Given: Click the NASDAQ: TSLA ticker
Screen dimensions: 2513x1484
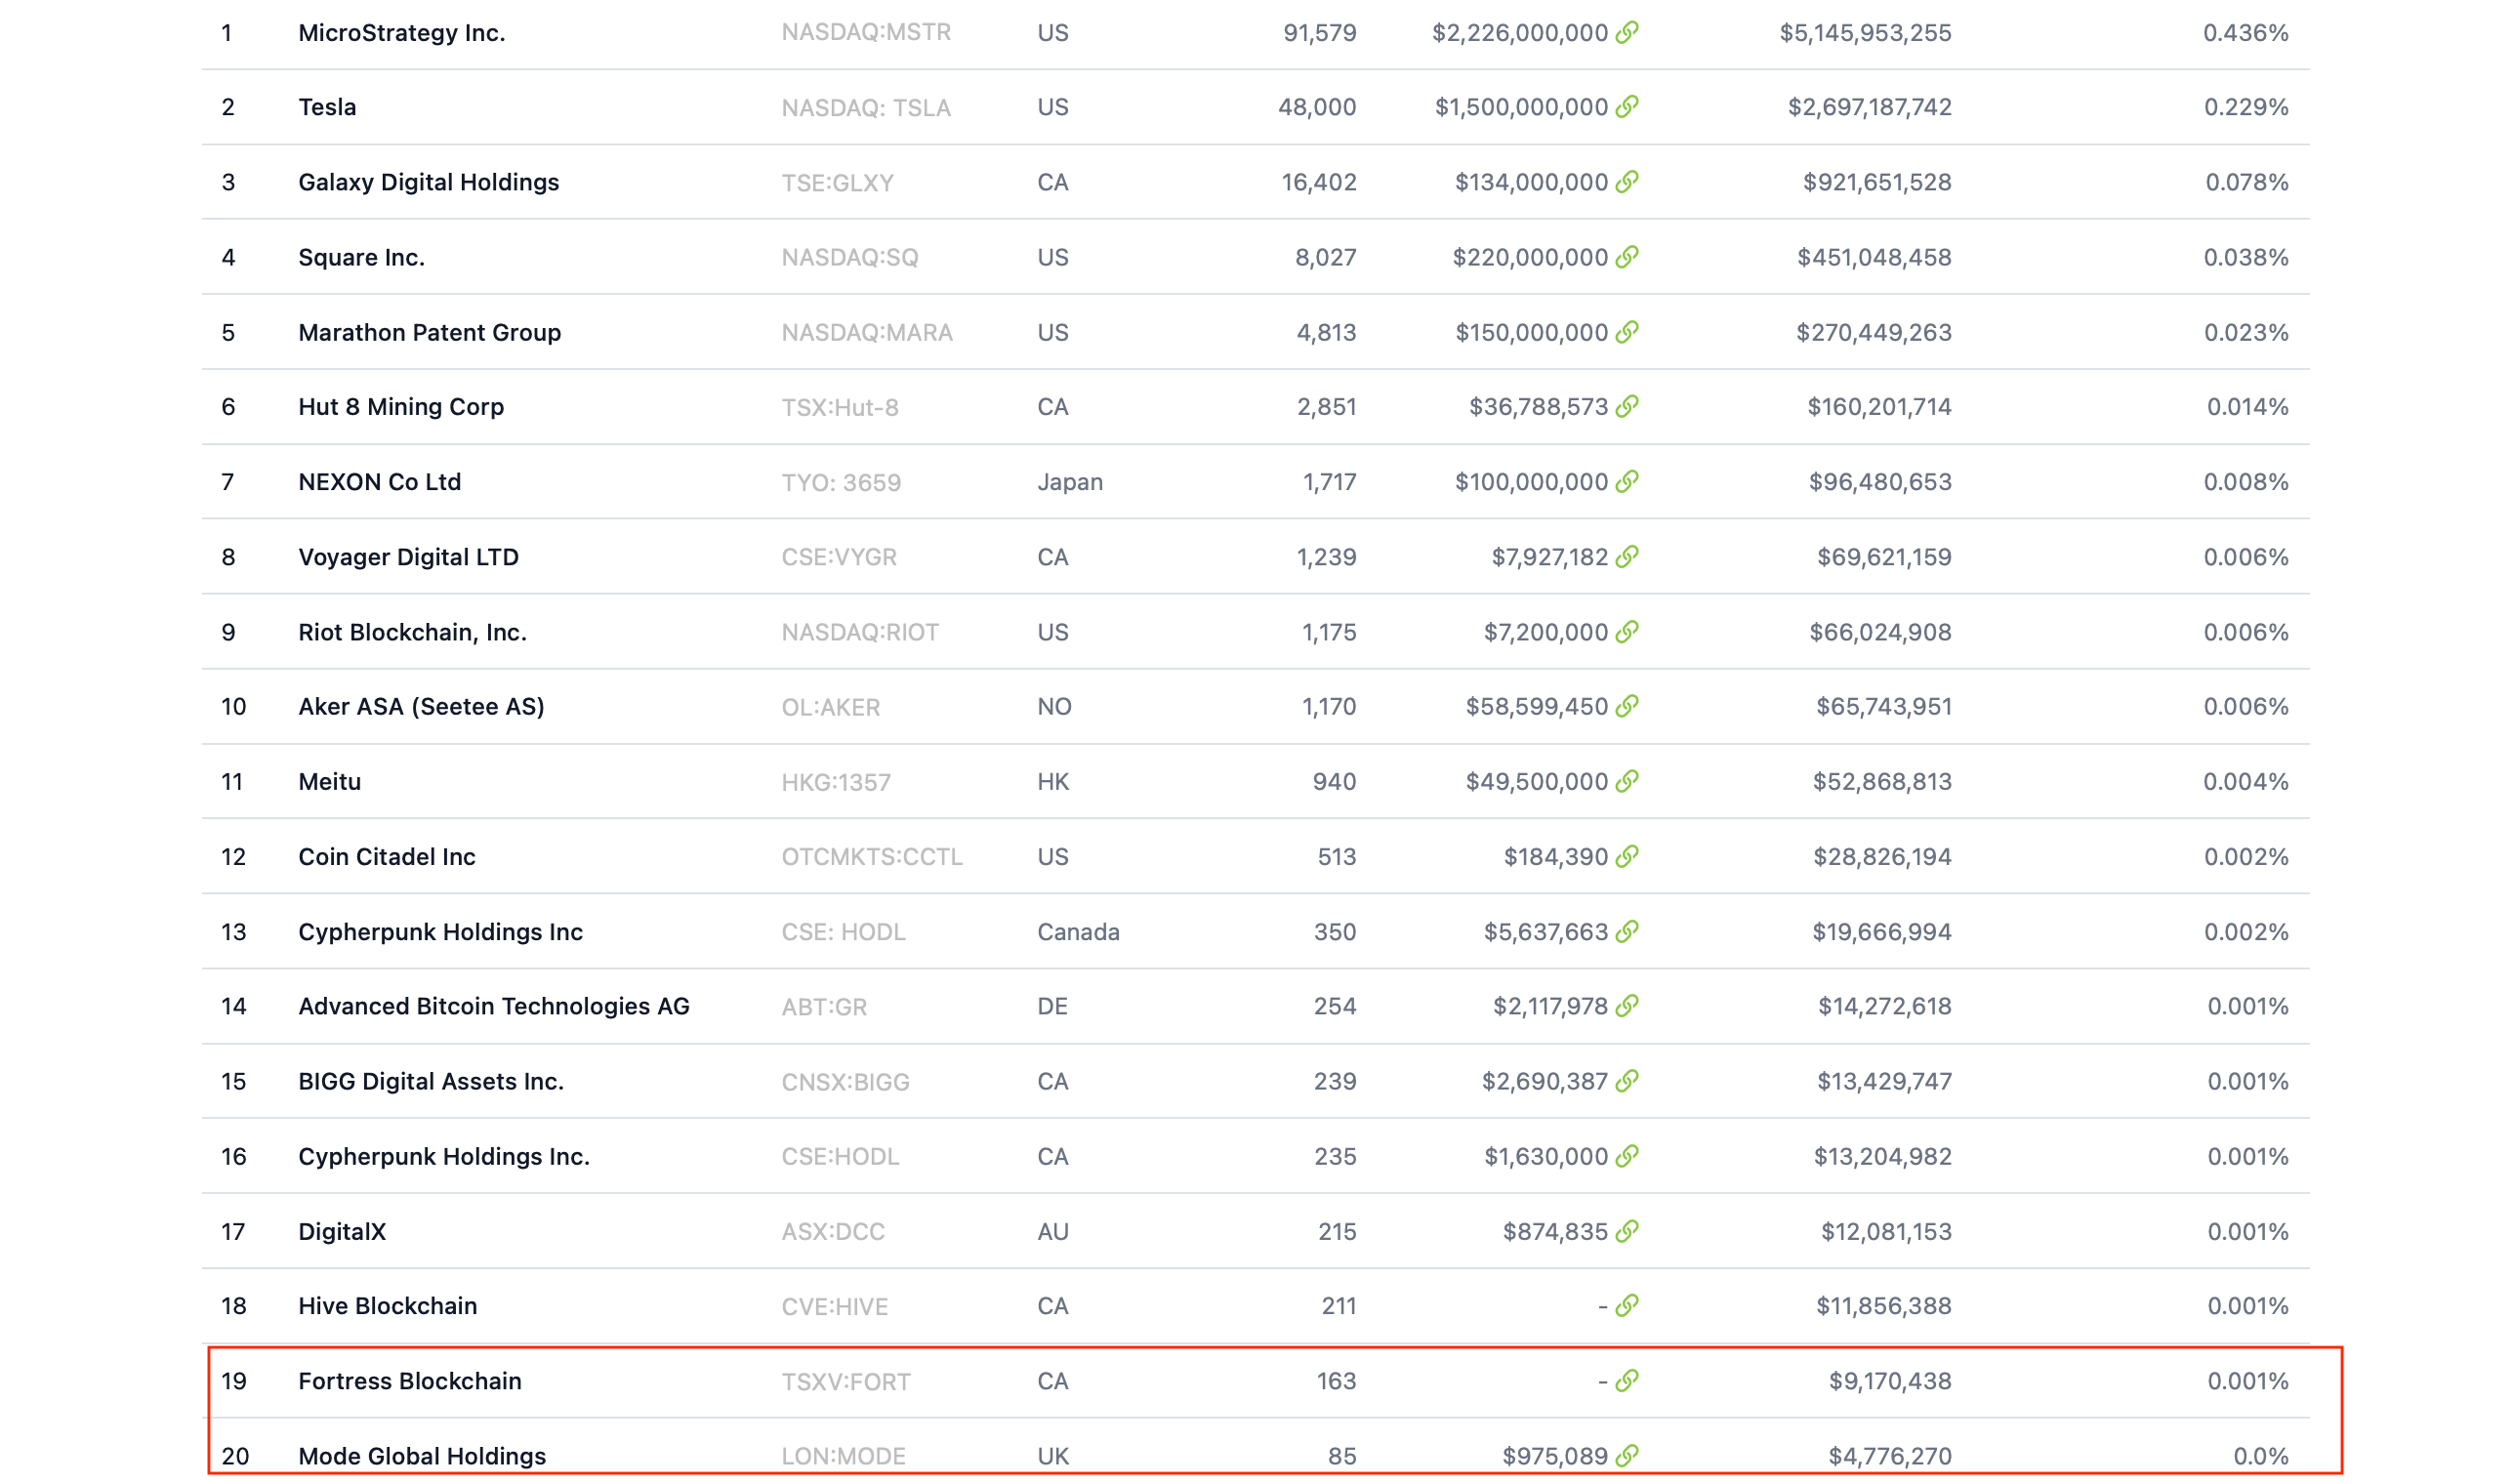Looking at the screenshot, I should tap(866, 107).
